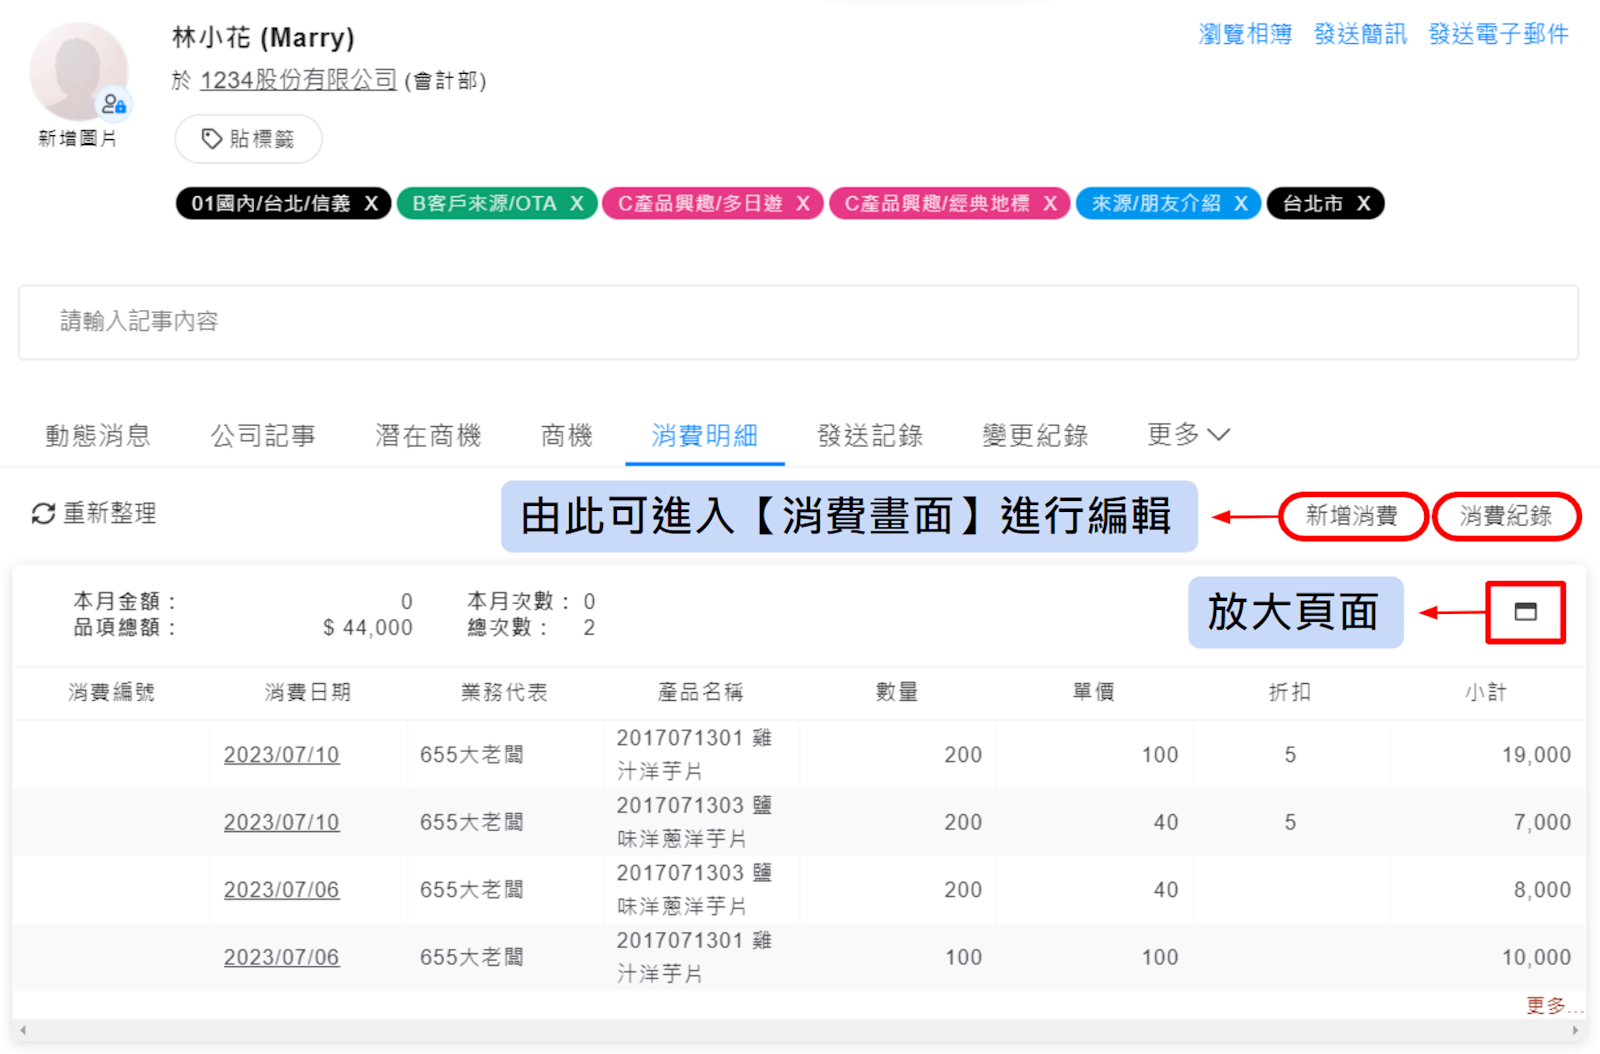Remove the 01國內/台北/信義 tag
This screenshot has height=1054, width=1600.
tap(371, 204)
